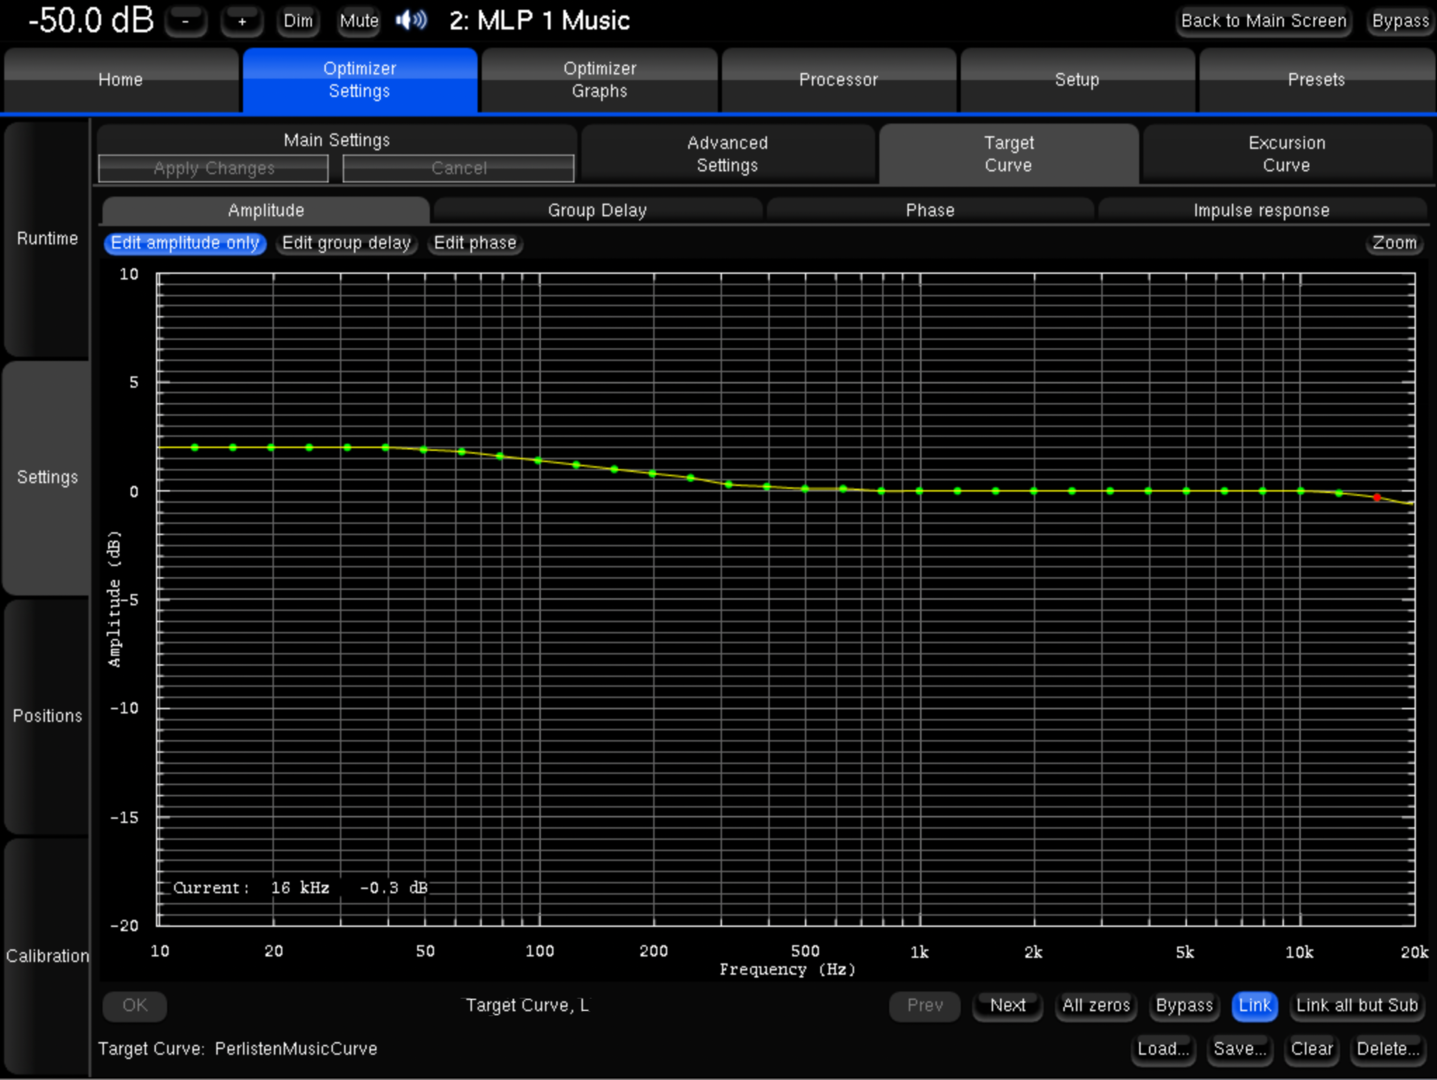The height and width of the screenshot is (1080, 1437).
Task: Click the Cancel button
Action: point(459,169)
